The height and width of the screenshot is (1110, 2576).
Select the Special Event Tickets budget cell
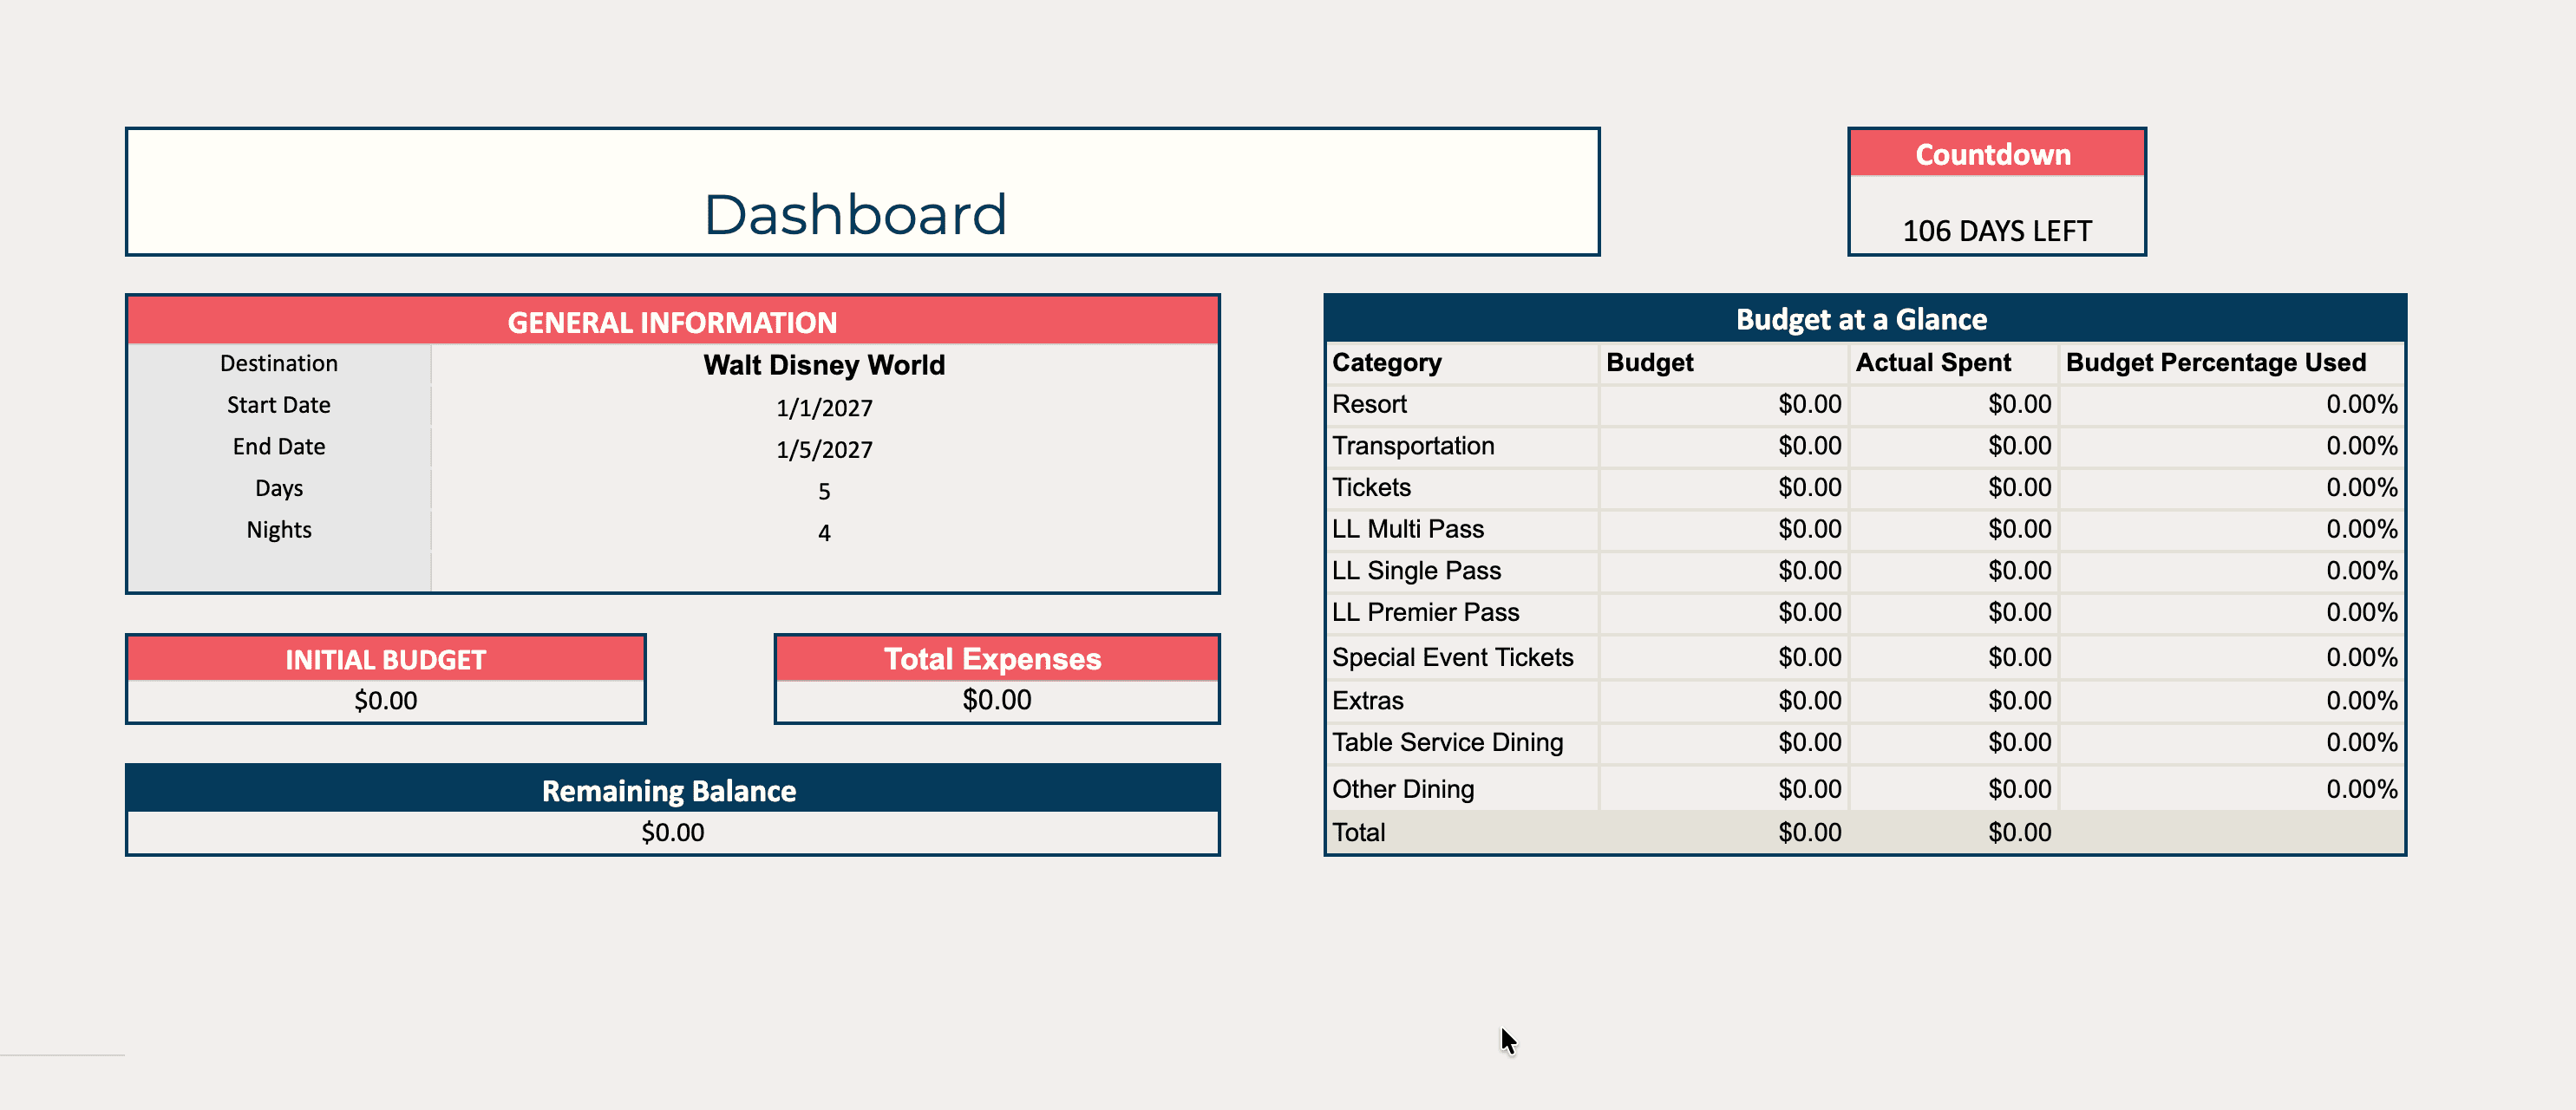1724,657
